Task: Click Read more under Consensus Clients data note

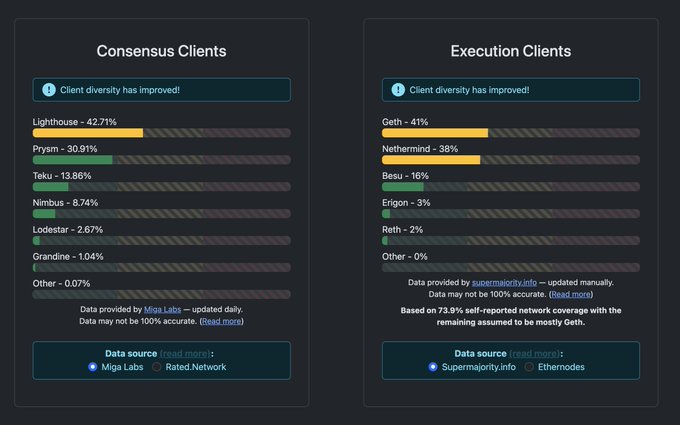Action: (222, 321)
